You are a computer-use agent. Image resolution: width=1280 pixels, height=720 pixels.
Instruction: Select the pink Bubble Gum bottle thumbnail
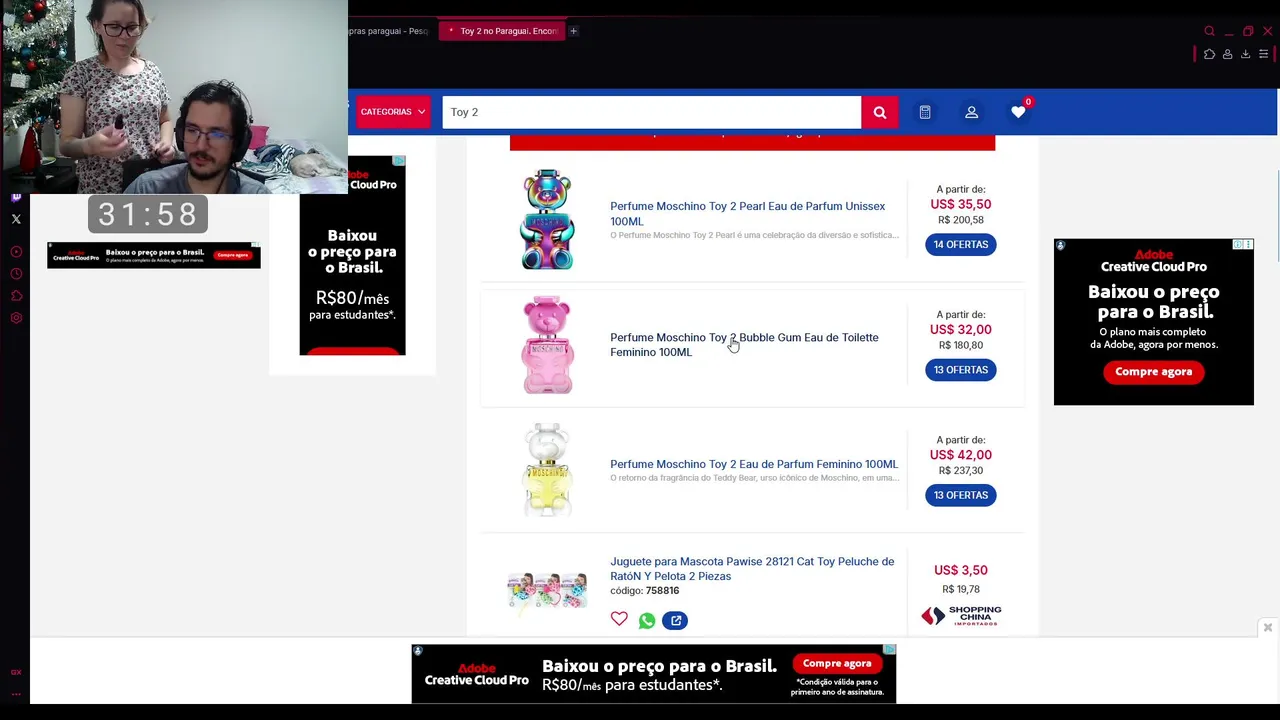coord(547,344)
